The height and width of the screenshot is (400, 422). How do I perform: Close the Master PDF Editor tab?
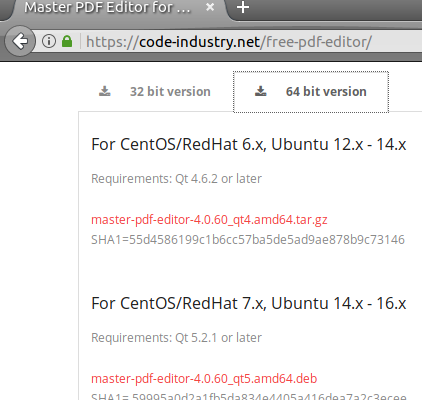point(210,7)
